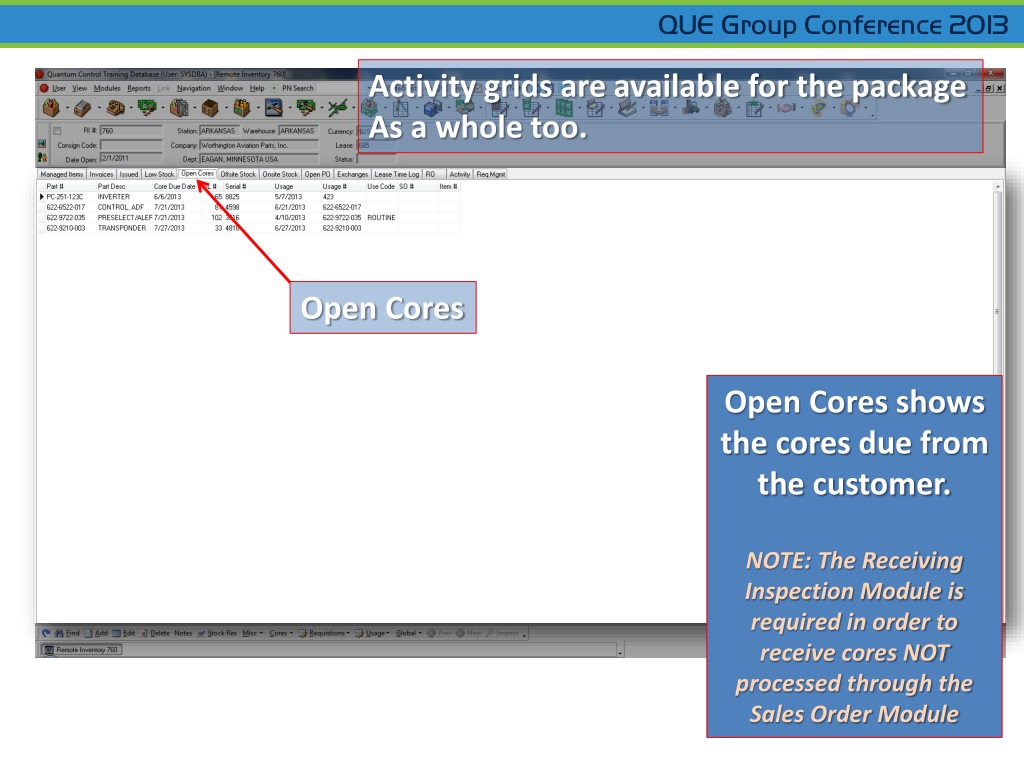Image resolution: width=1024 pixels, height=768 pixels.
Task: Select the Open Cores tab
Action: coord(197,174)
